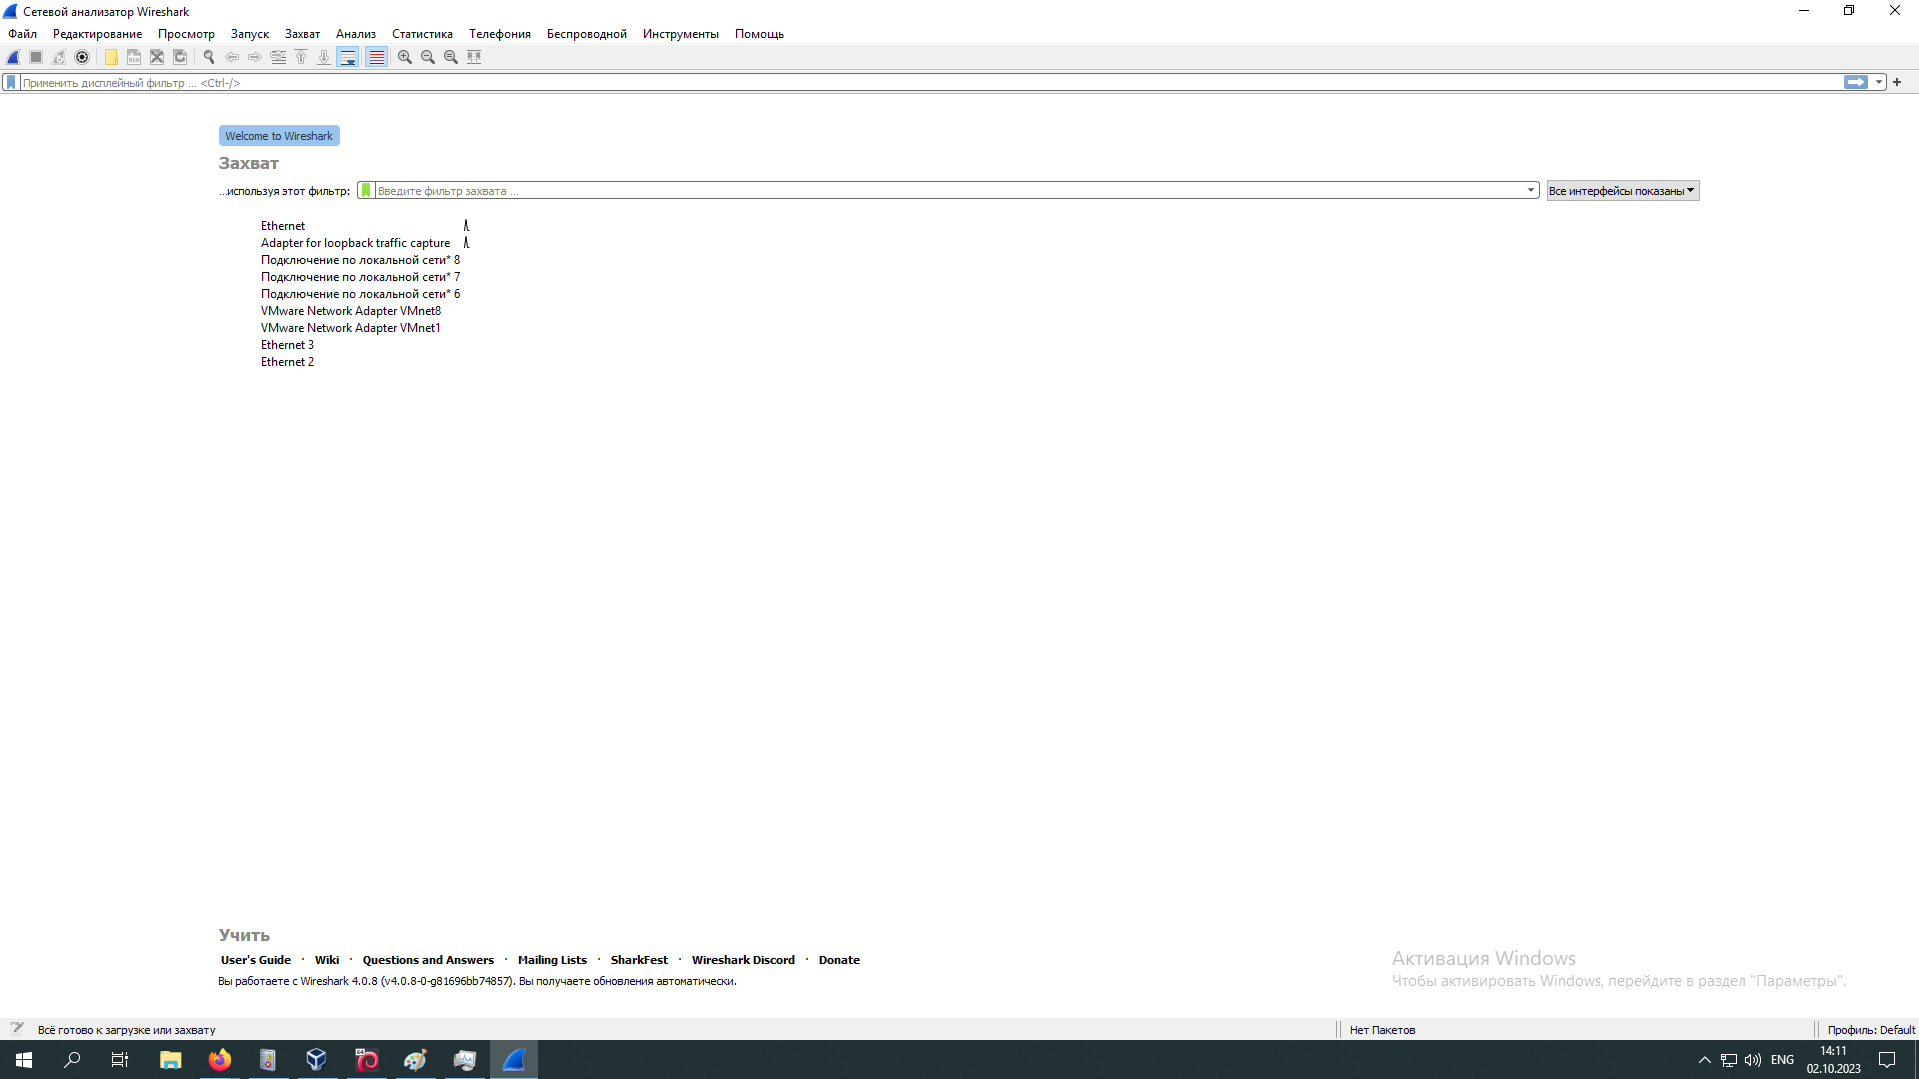The width and height of the screenshot is (1919, 1079).
Task: Click the reload capture file icon
Action: pyautogui.click(x=180, y=57)
